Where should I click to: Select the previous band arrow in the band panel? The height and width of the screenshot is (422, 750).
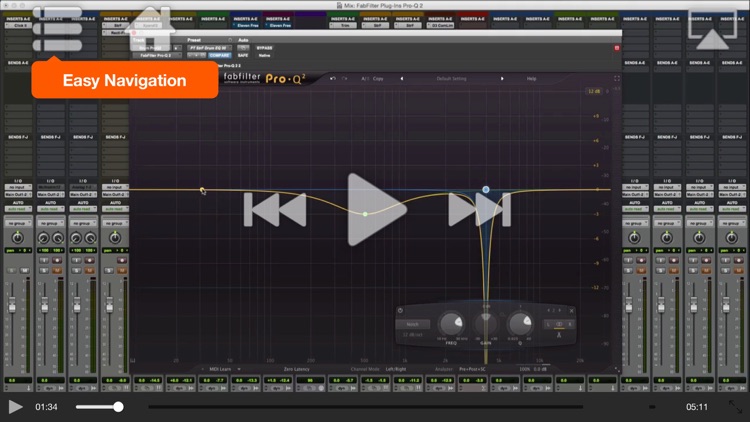pos(549,311)
